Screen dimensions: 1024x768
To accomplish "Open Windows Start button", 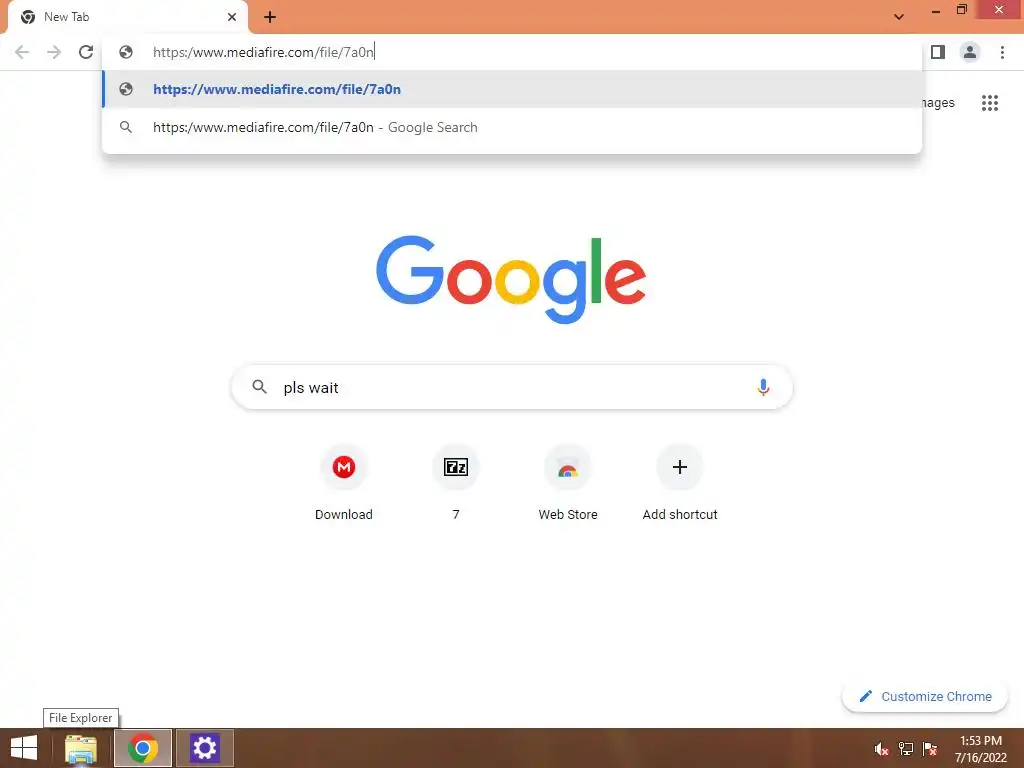I will [24, 748].
